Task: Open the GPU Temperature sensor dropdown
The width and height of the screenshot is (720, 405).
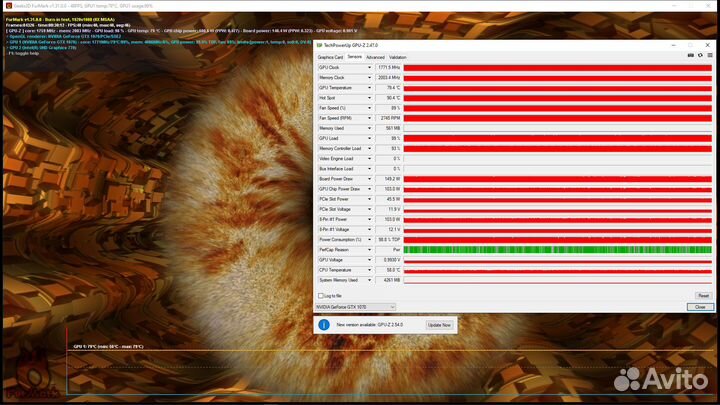Action: point(369,88)
